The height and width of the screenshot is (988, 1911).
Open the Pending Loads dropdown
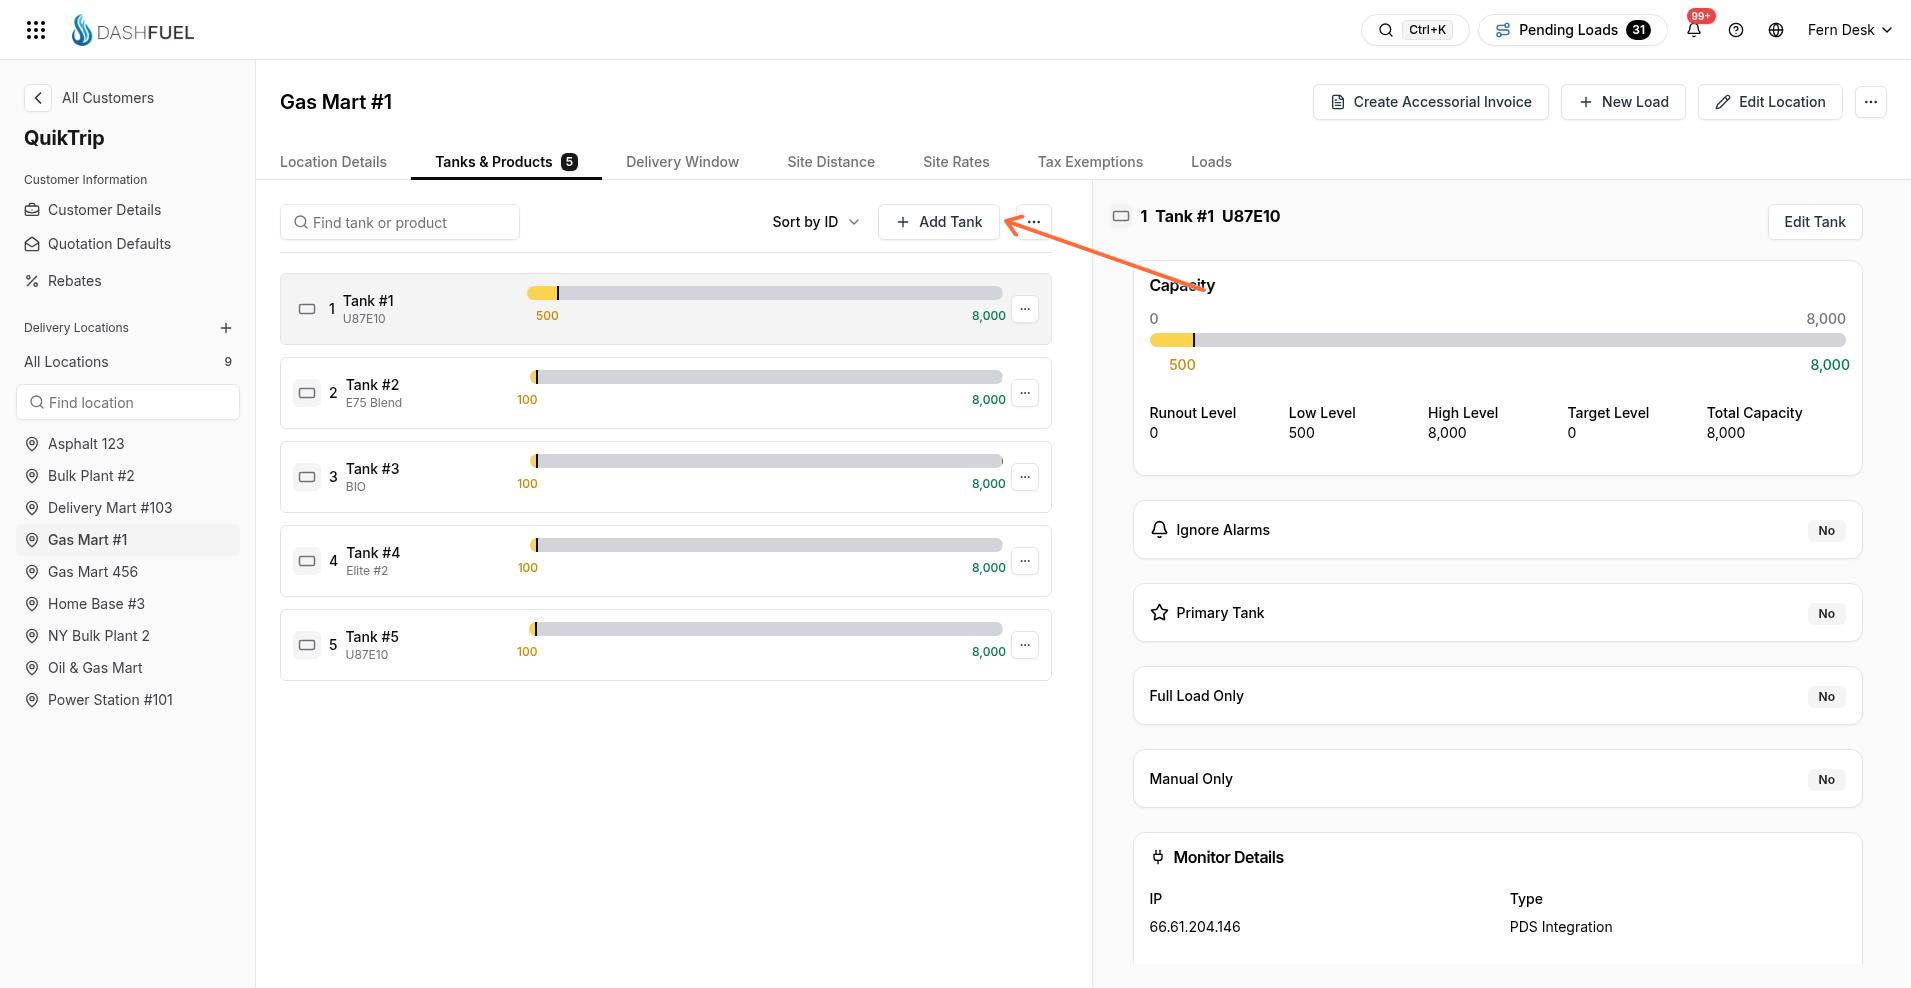point(1572,30)
